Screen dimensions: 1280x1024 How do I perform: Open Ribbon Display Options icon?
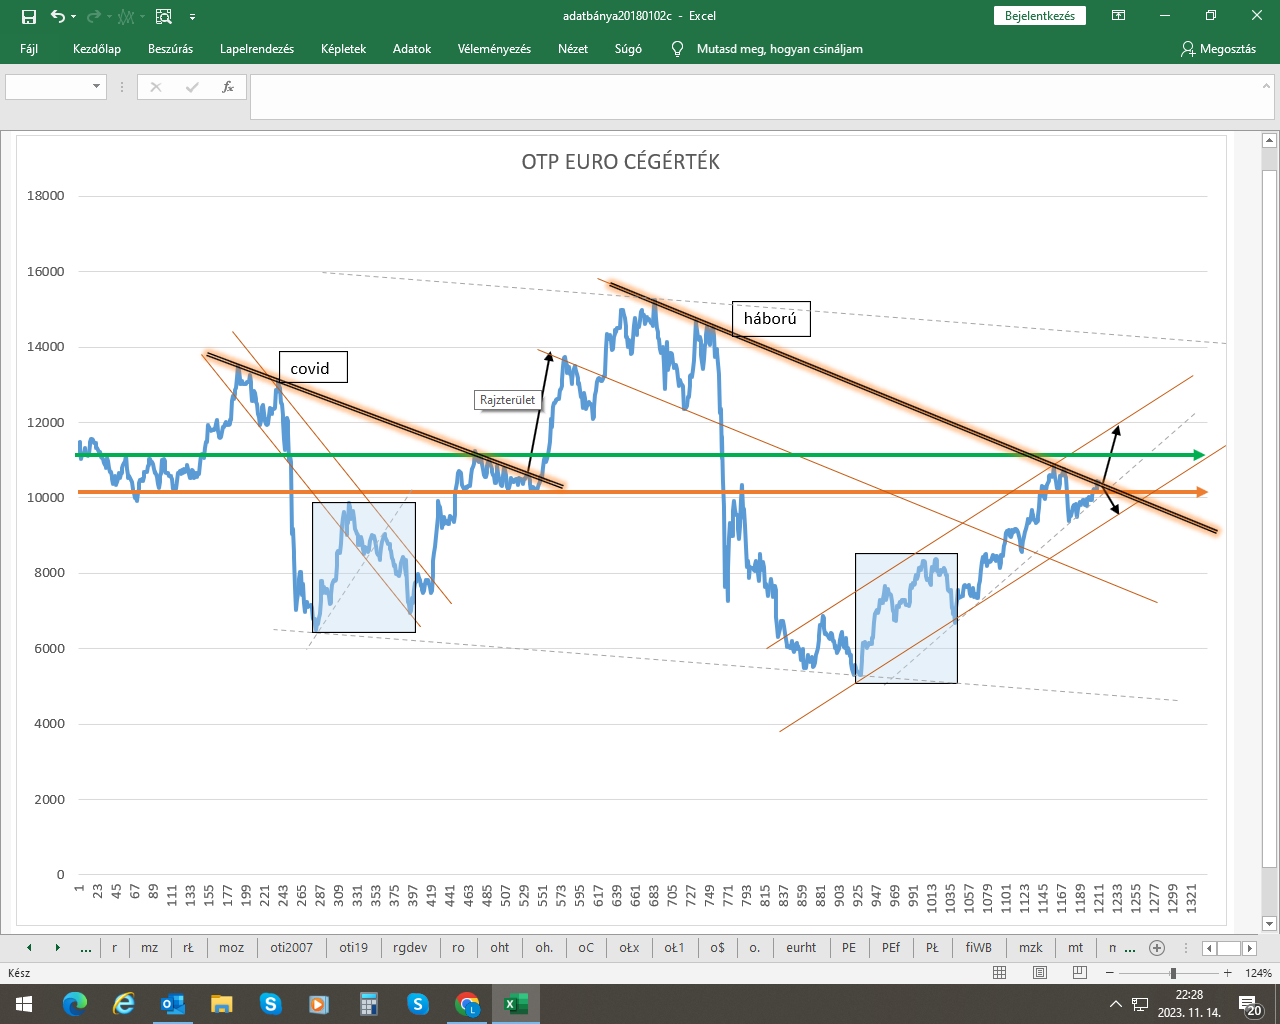point(1119,16)
